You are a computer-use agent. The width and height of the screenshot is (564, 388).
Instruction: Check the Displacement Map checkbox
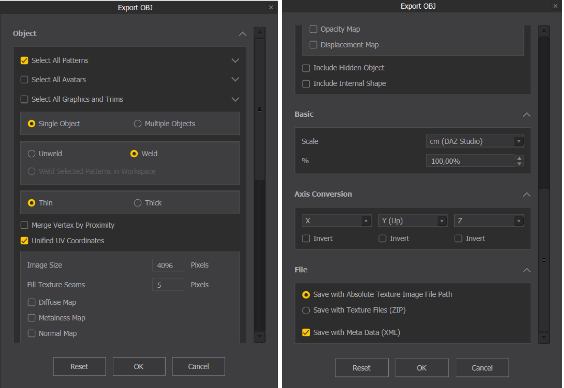pos(313,45)
